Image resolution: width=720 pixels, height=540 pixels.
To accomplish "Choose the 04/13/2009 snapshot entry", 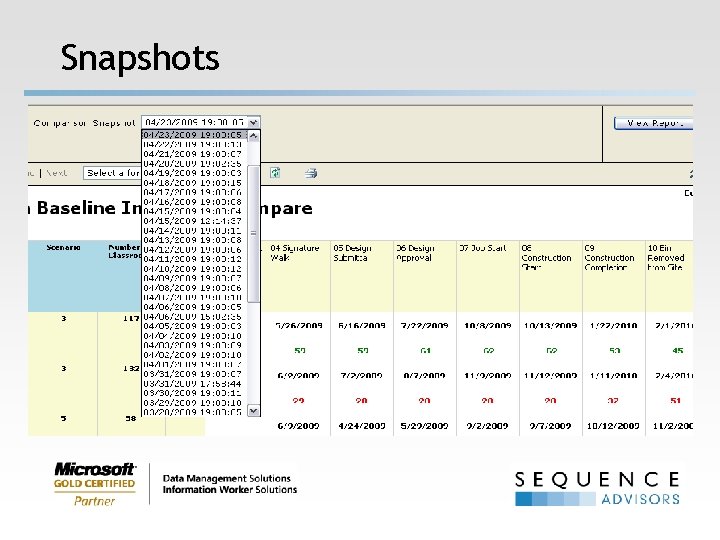I will 195,240.
